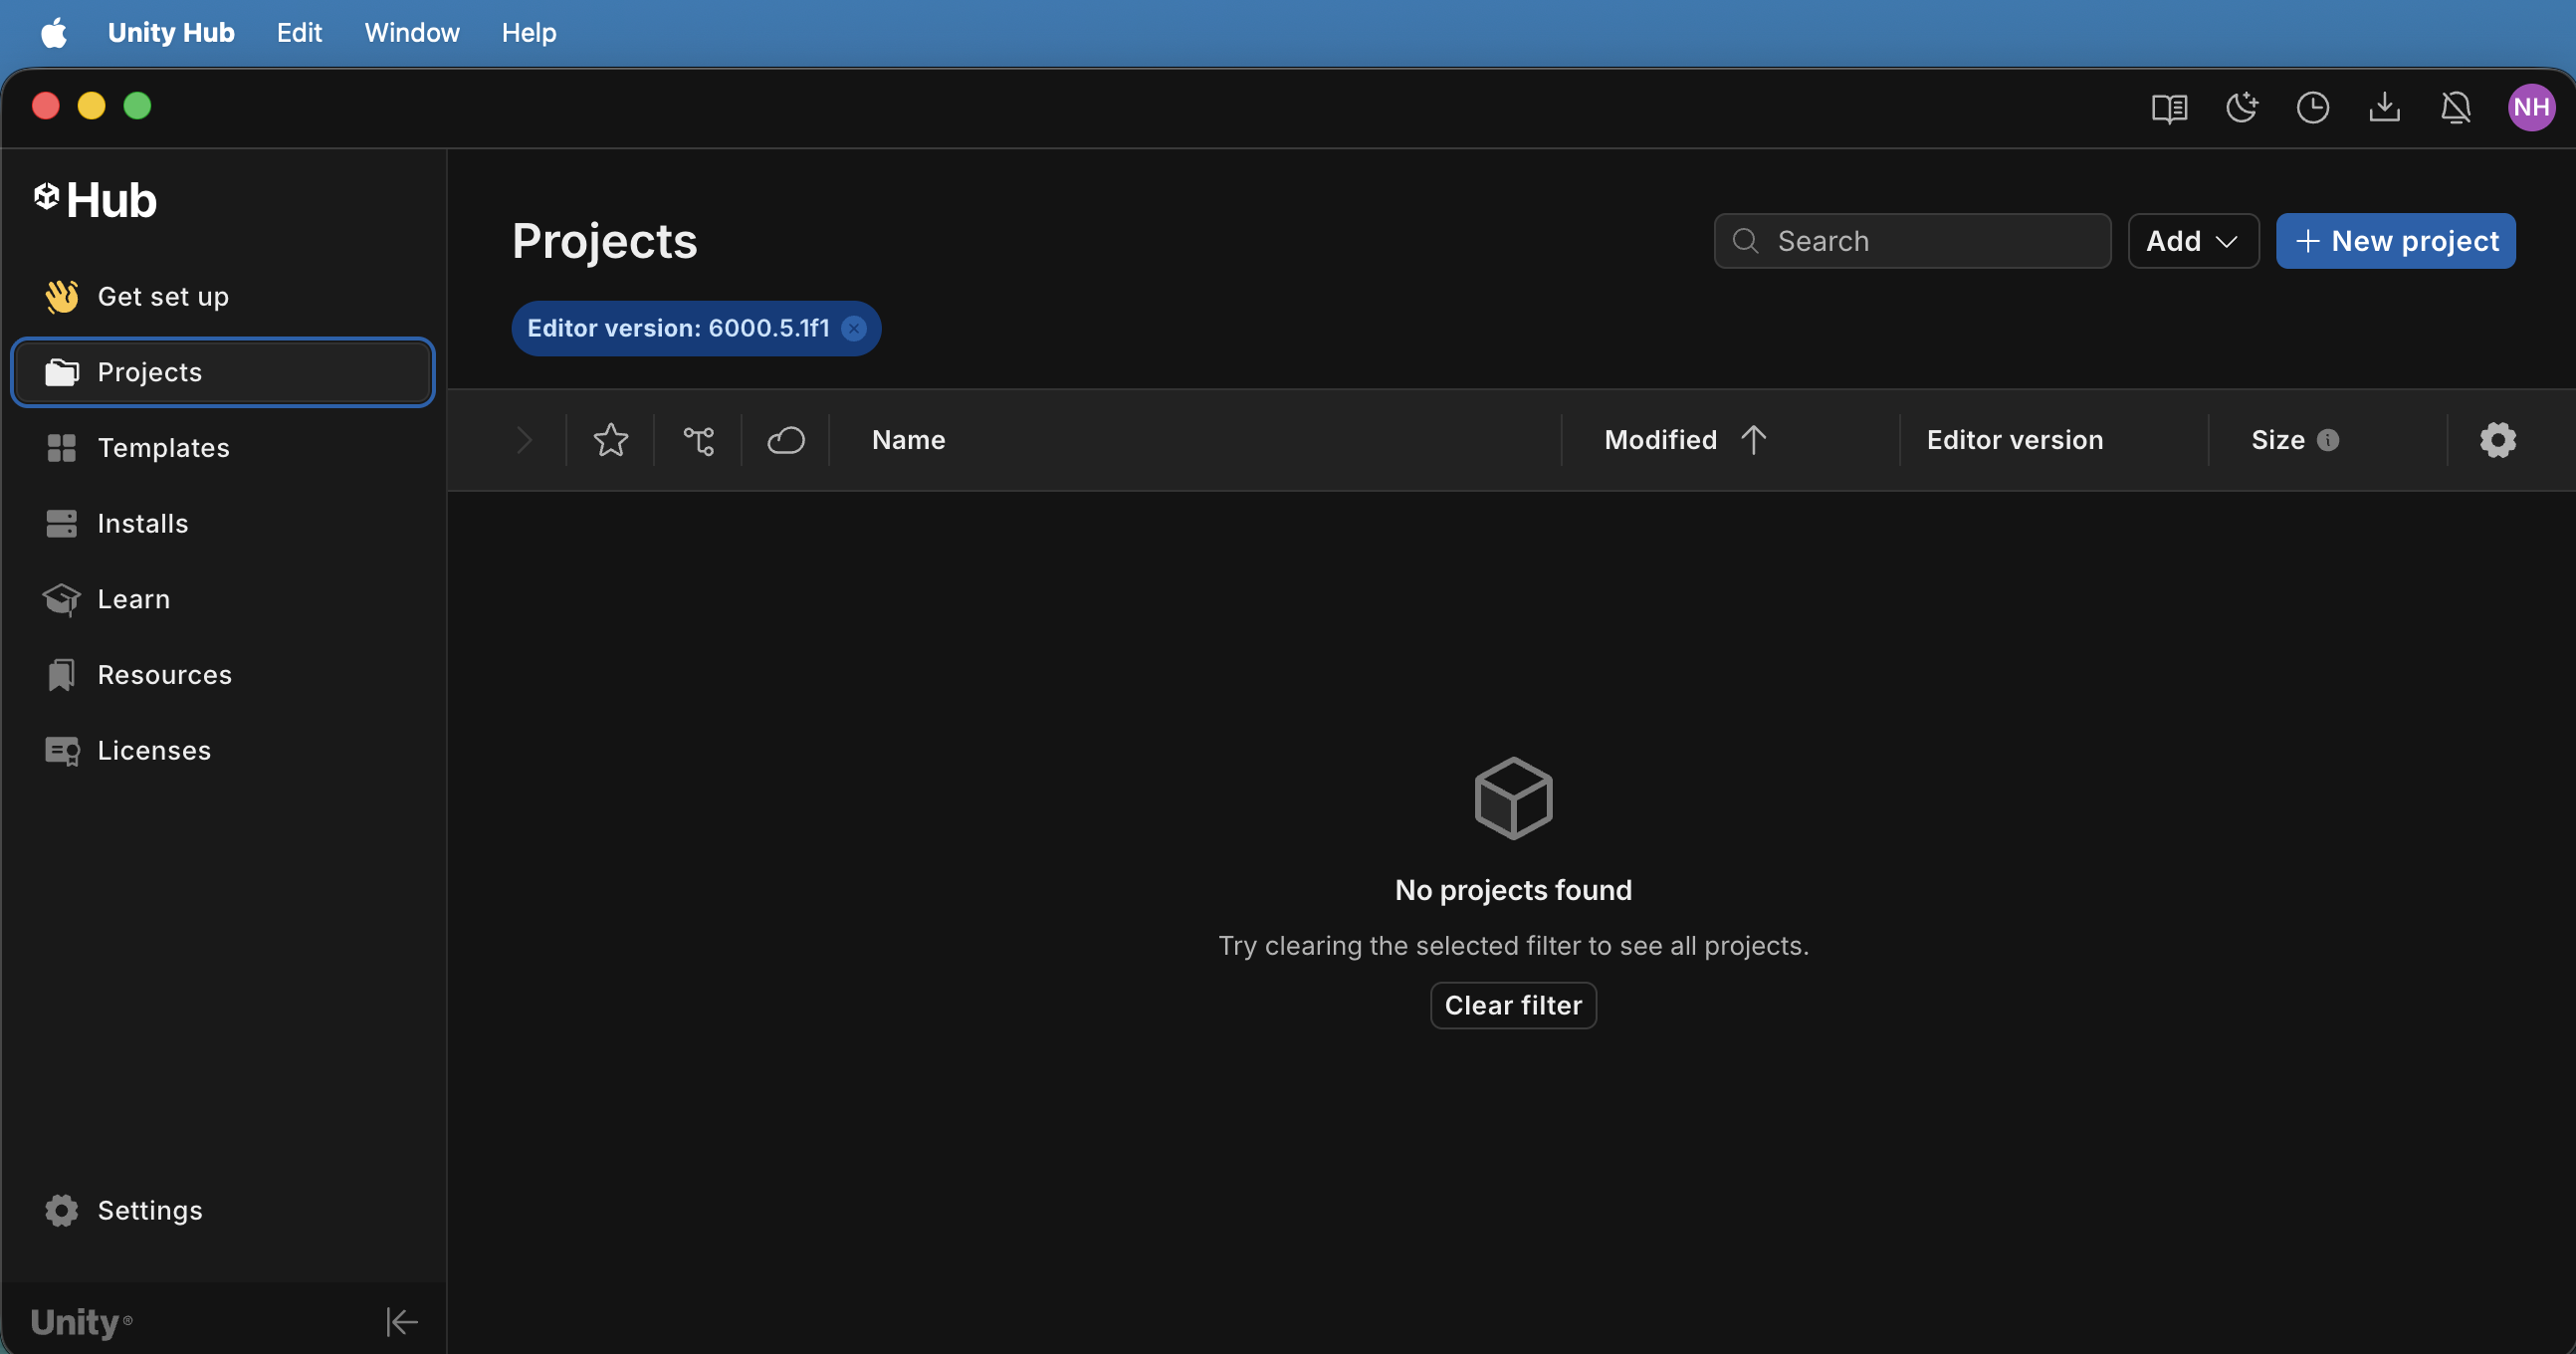The height and width of the screenshot is (1354, 2576).
Task: Open the NH account avatar
Action: pos(2530,107)
